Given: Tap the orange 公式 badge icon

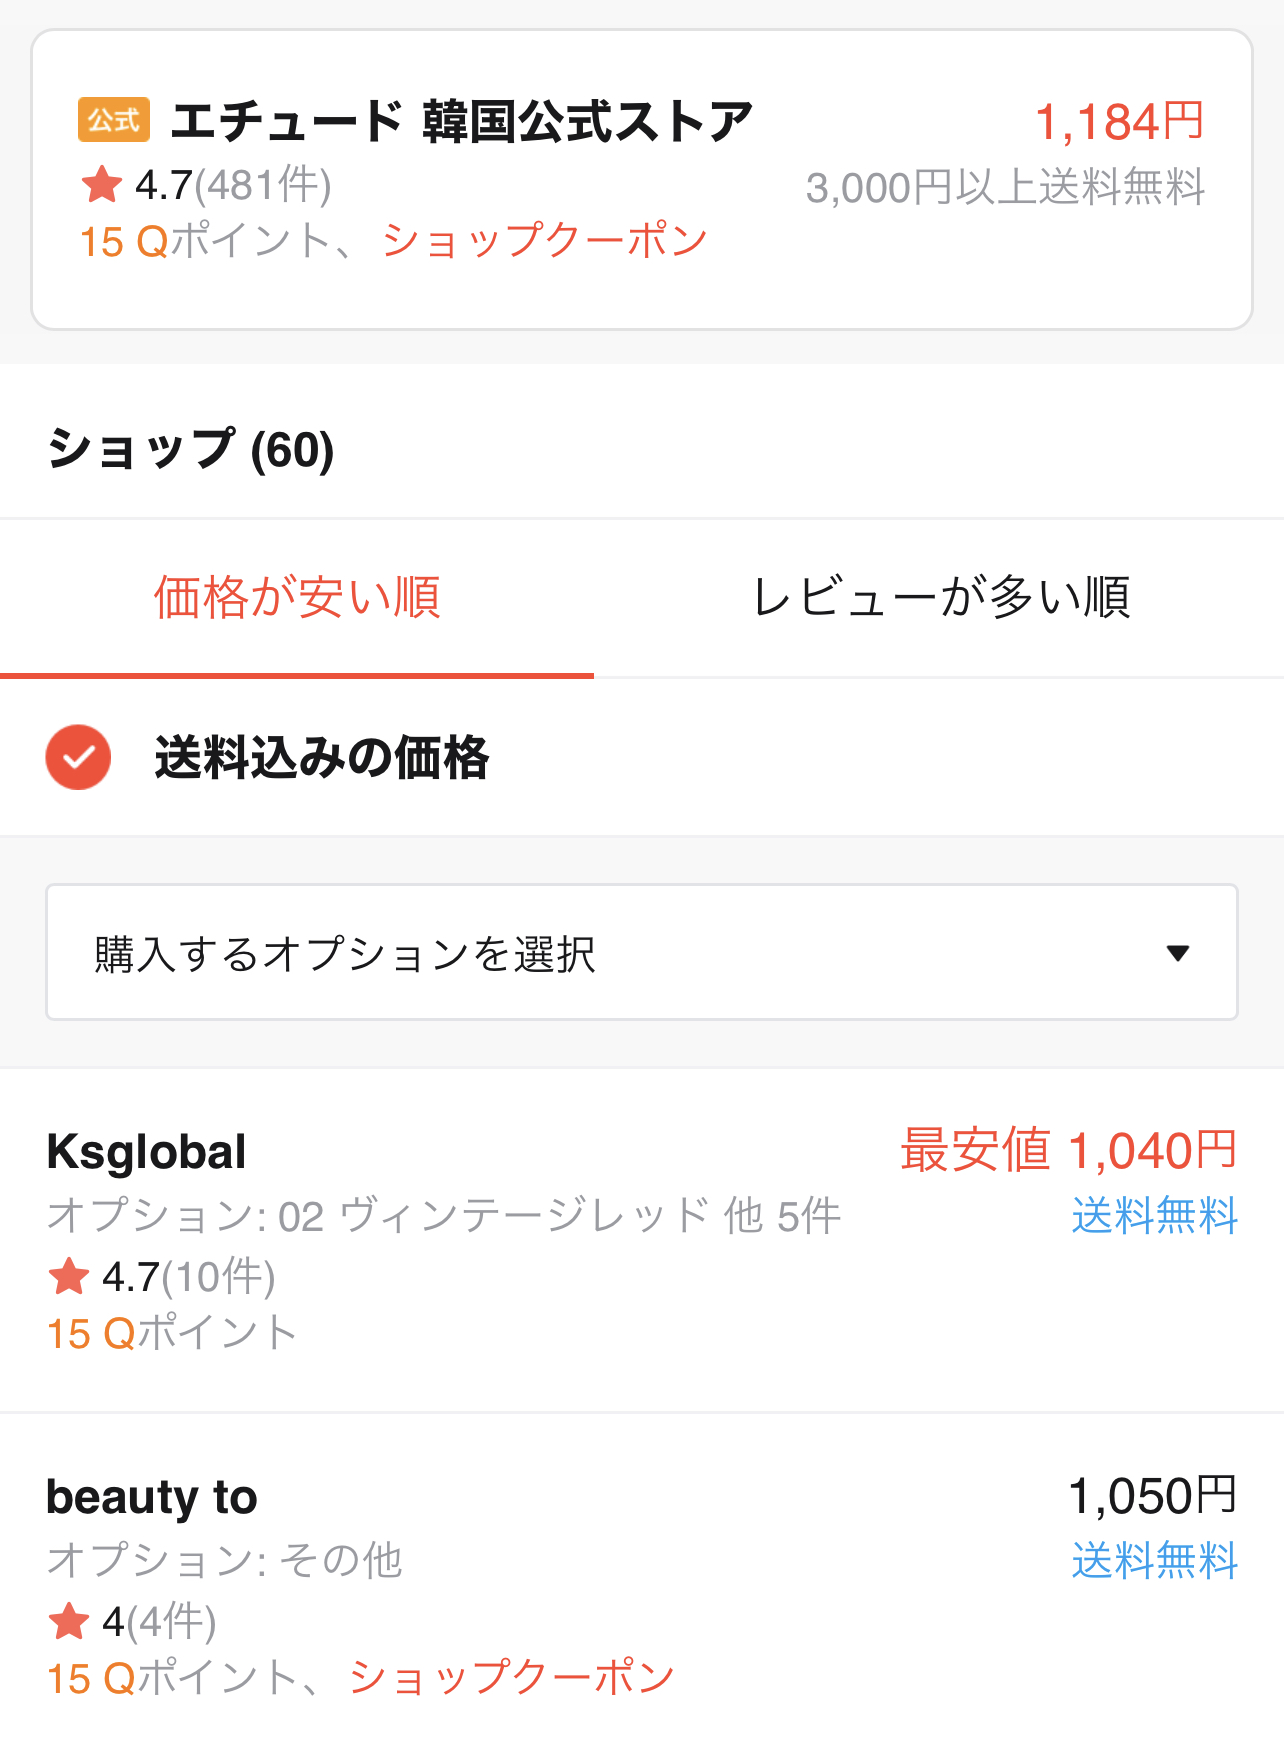Looking at the screenshot, I should click(x=114, y=121).
